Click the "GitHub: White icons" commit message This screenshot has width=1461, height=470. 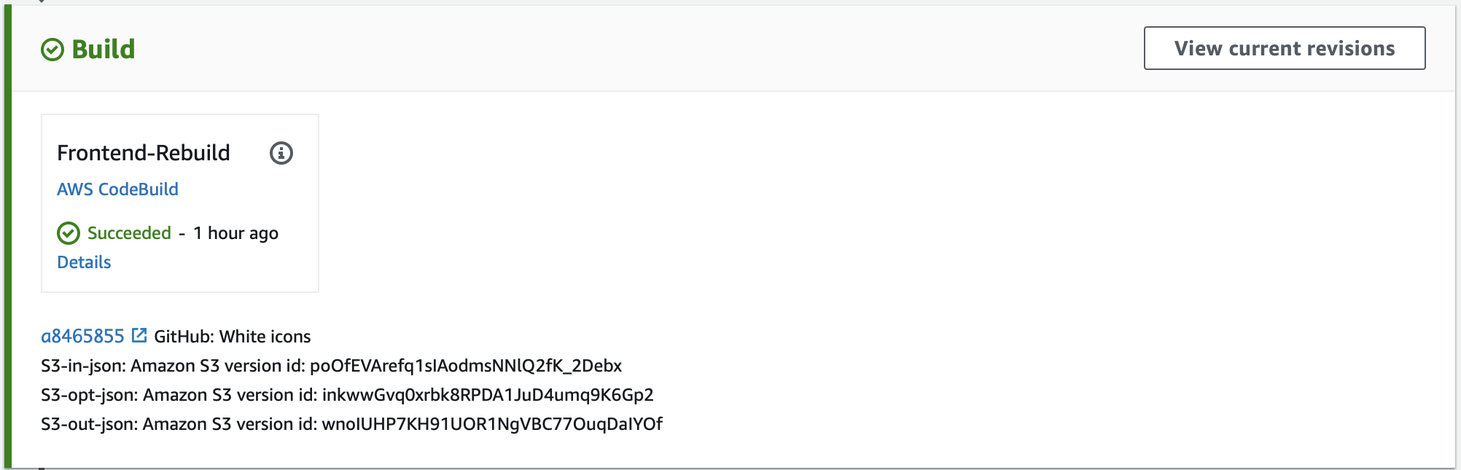tap(232, 336)
